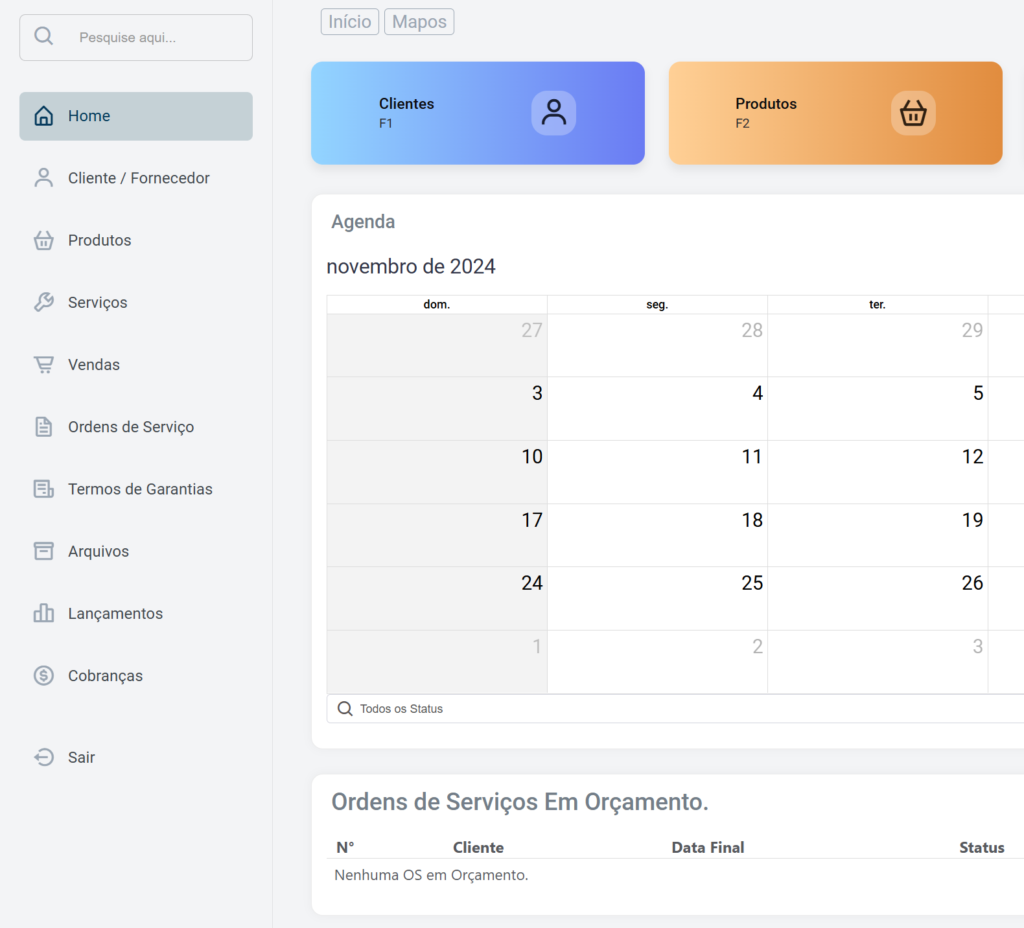Image resolution: width=1024 pixels, height=928 pixels.
Task: Click the house icon next to Home
Action: pyautogui.click(x=44, y=116)
